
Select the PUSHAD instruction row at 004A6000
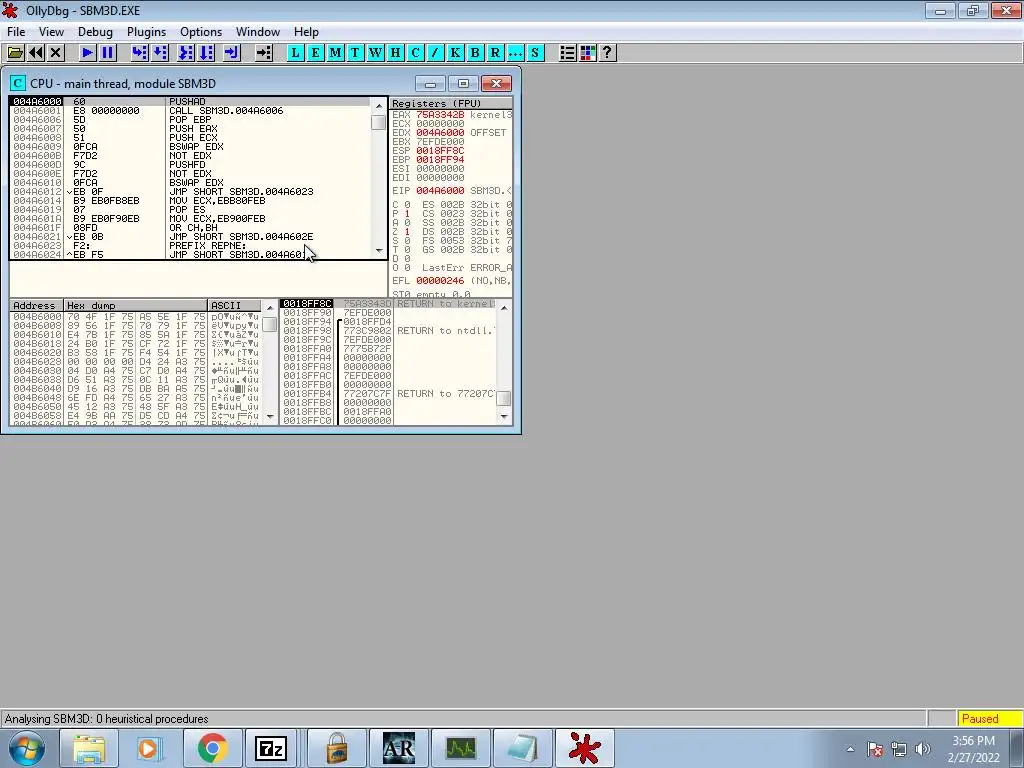point(189,101)
